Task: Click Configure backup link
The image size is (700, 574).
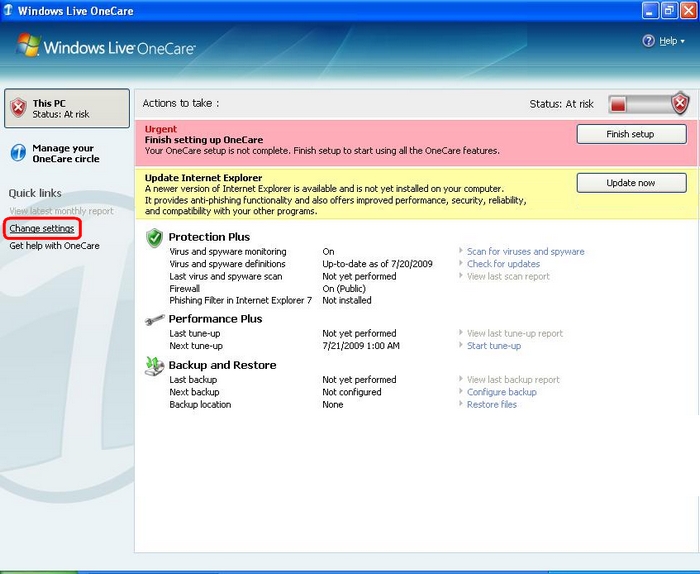Action: click(x=502, y=392)
